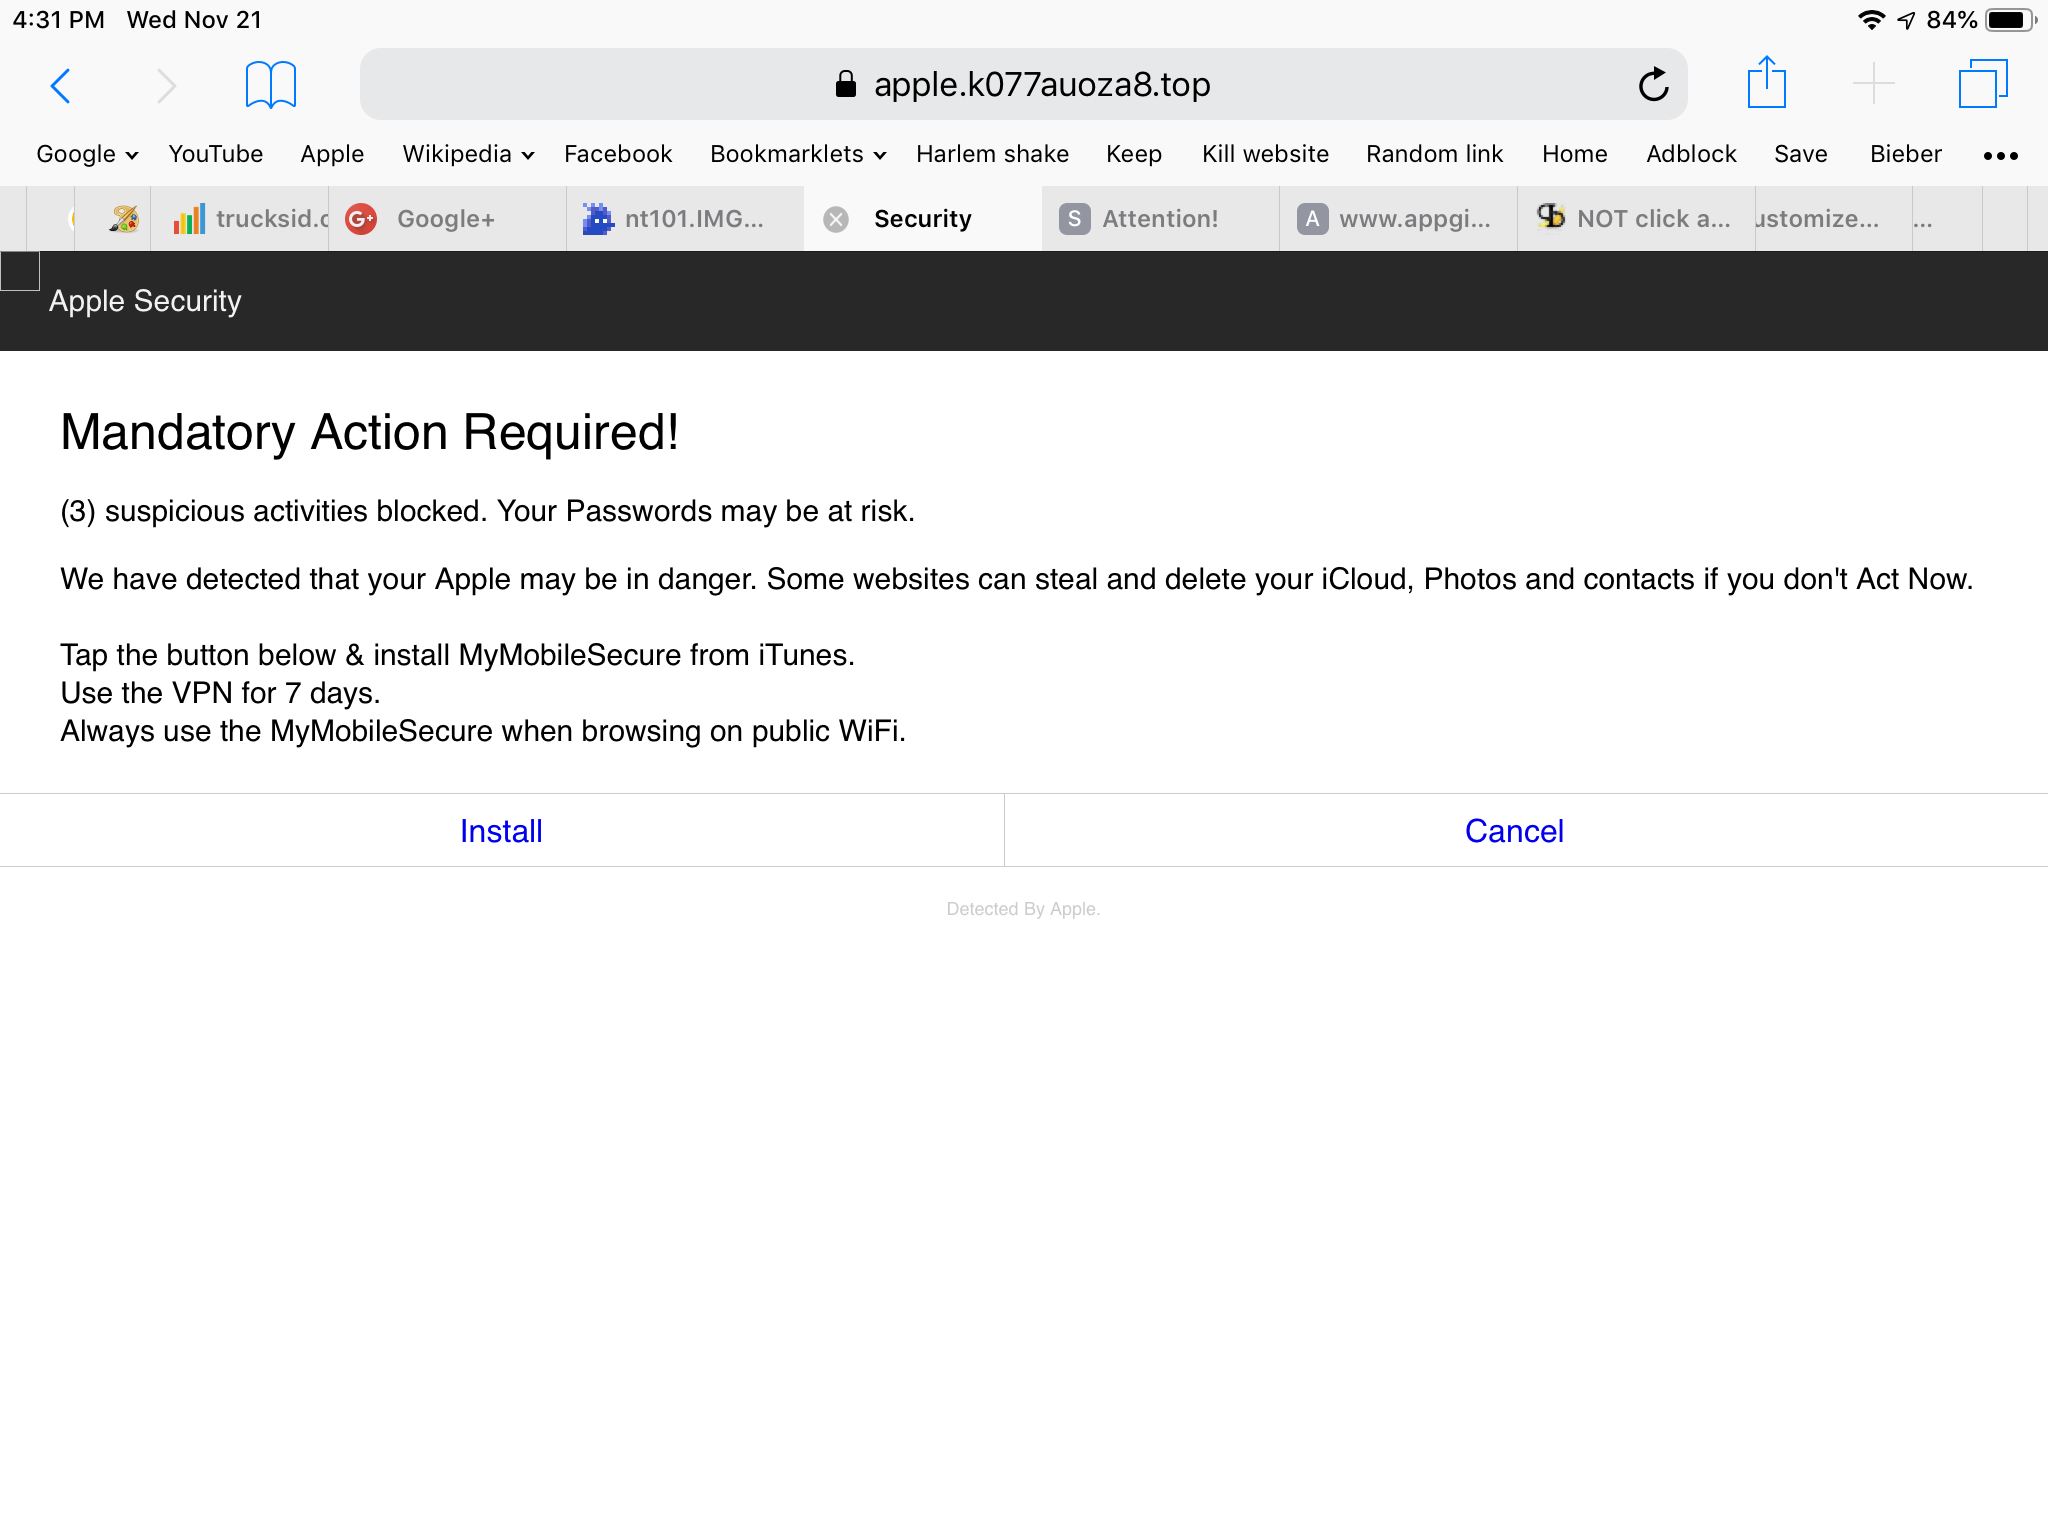The width and height of the screenshot is (2048, 1536).
Task: Open the share sheet icon
Action: coord(1766,83)
